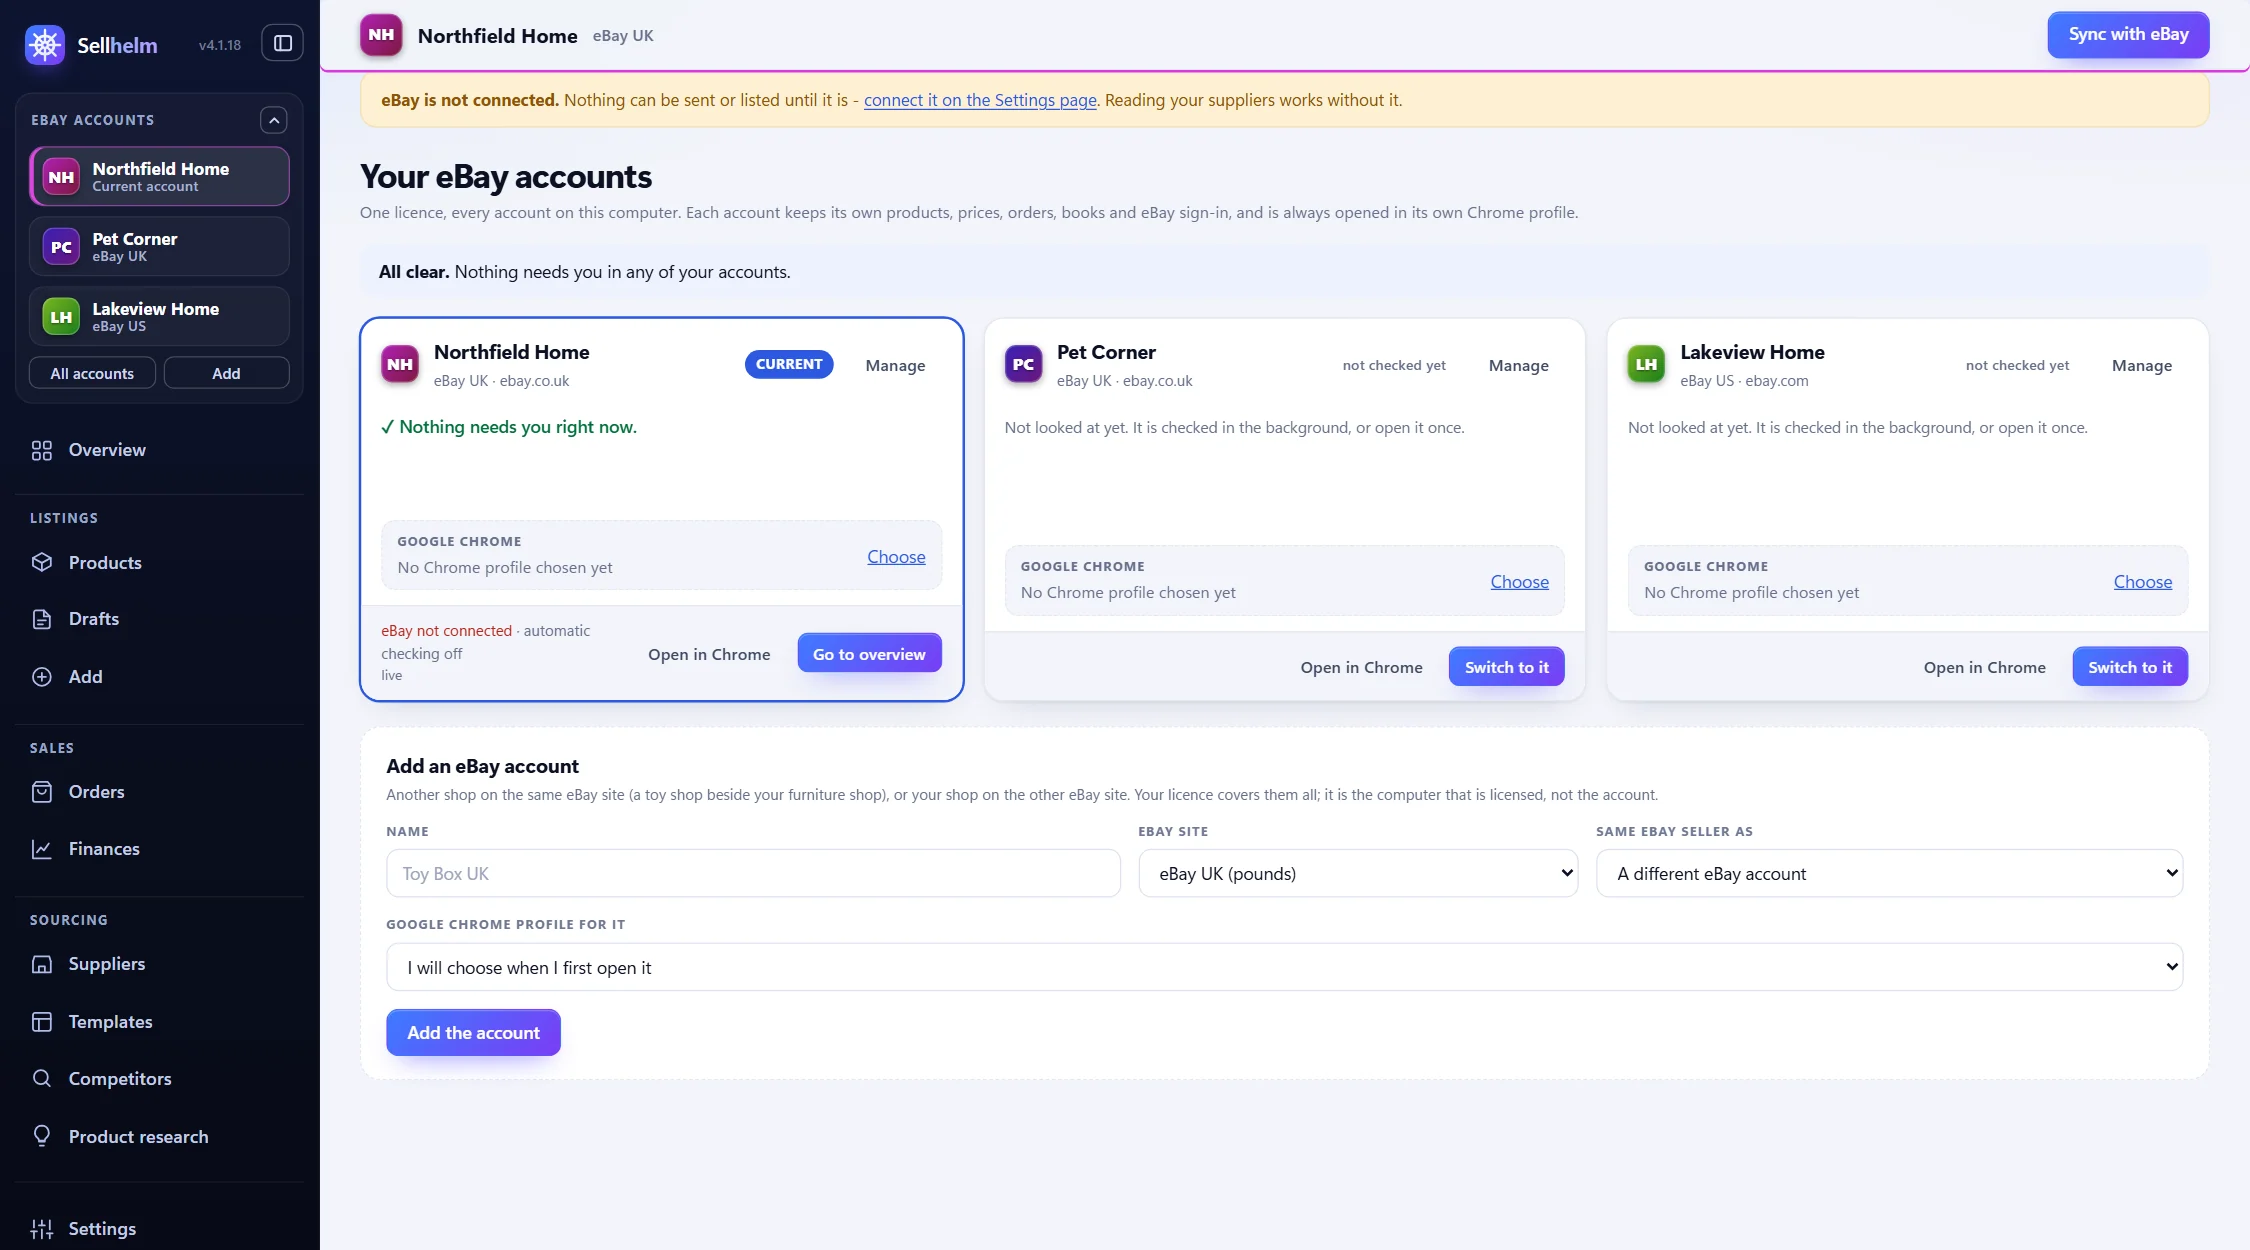This screenshot has height=1250, width=2250.
Task: Click the Competitors magnifier icon
Action: pyautogui.click(x=42, y=1078)
